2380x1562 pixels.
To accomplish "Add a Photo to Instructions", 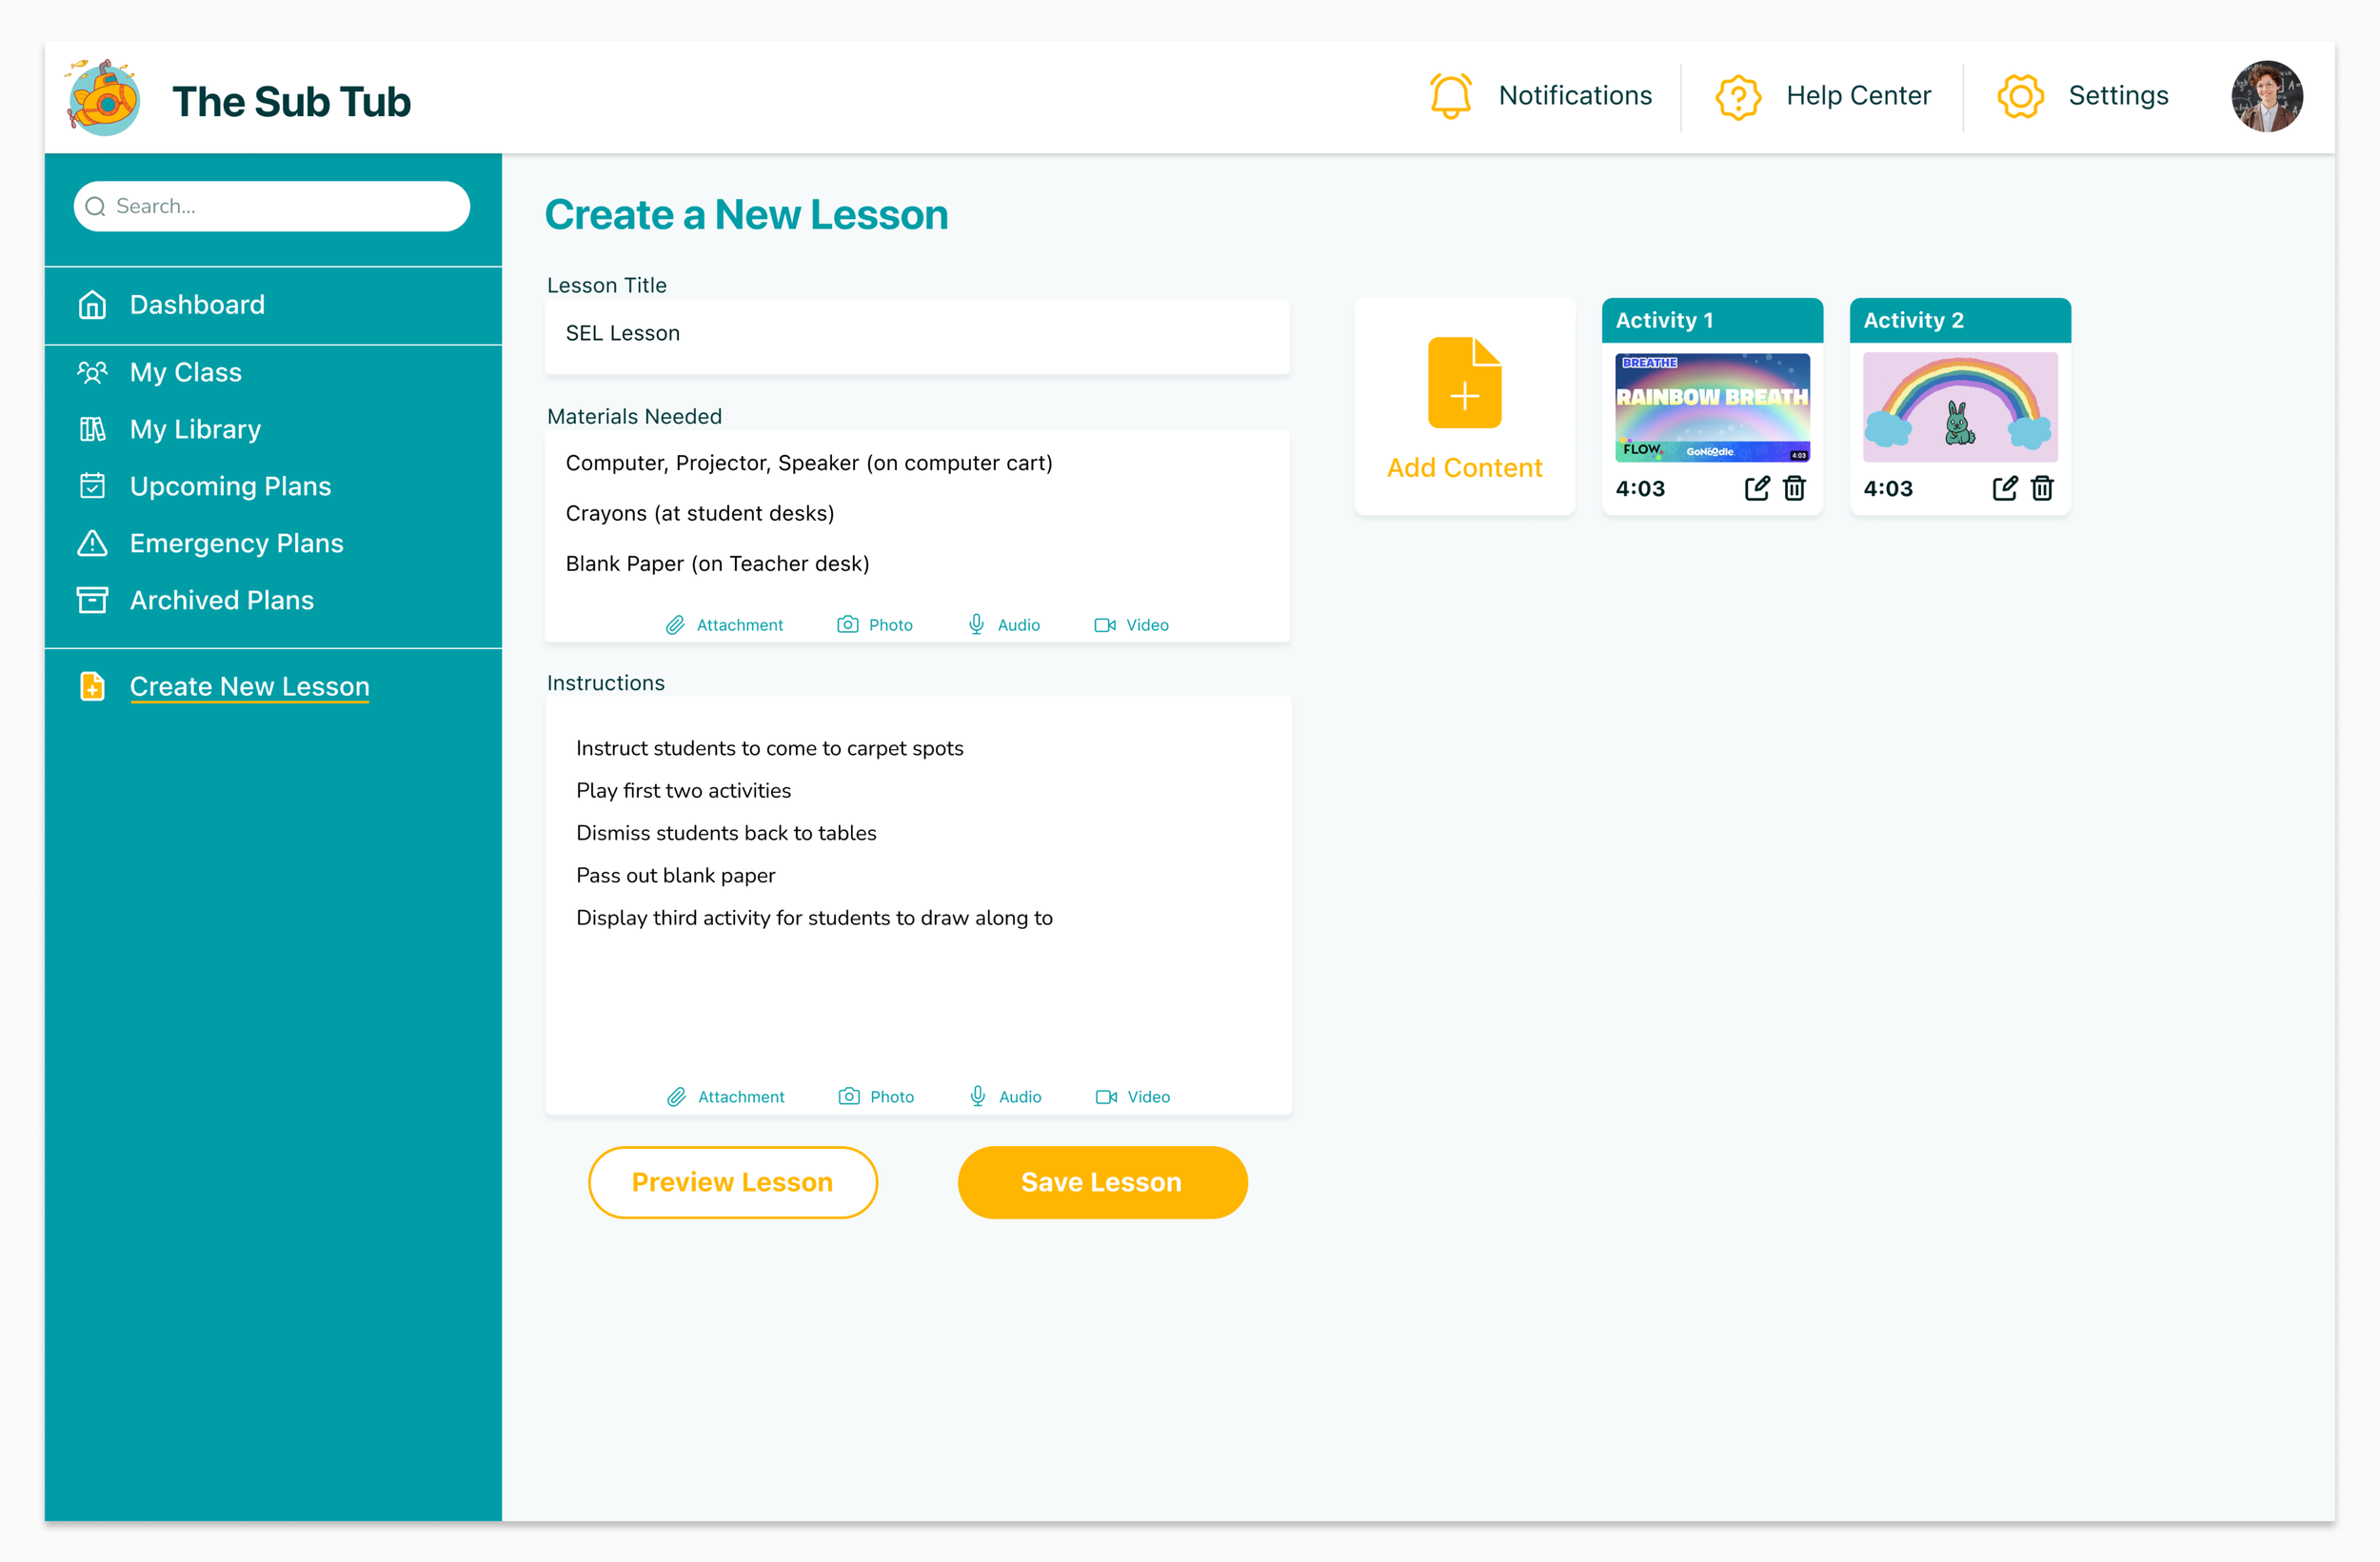I will (876, 1097).
